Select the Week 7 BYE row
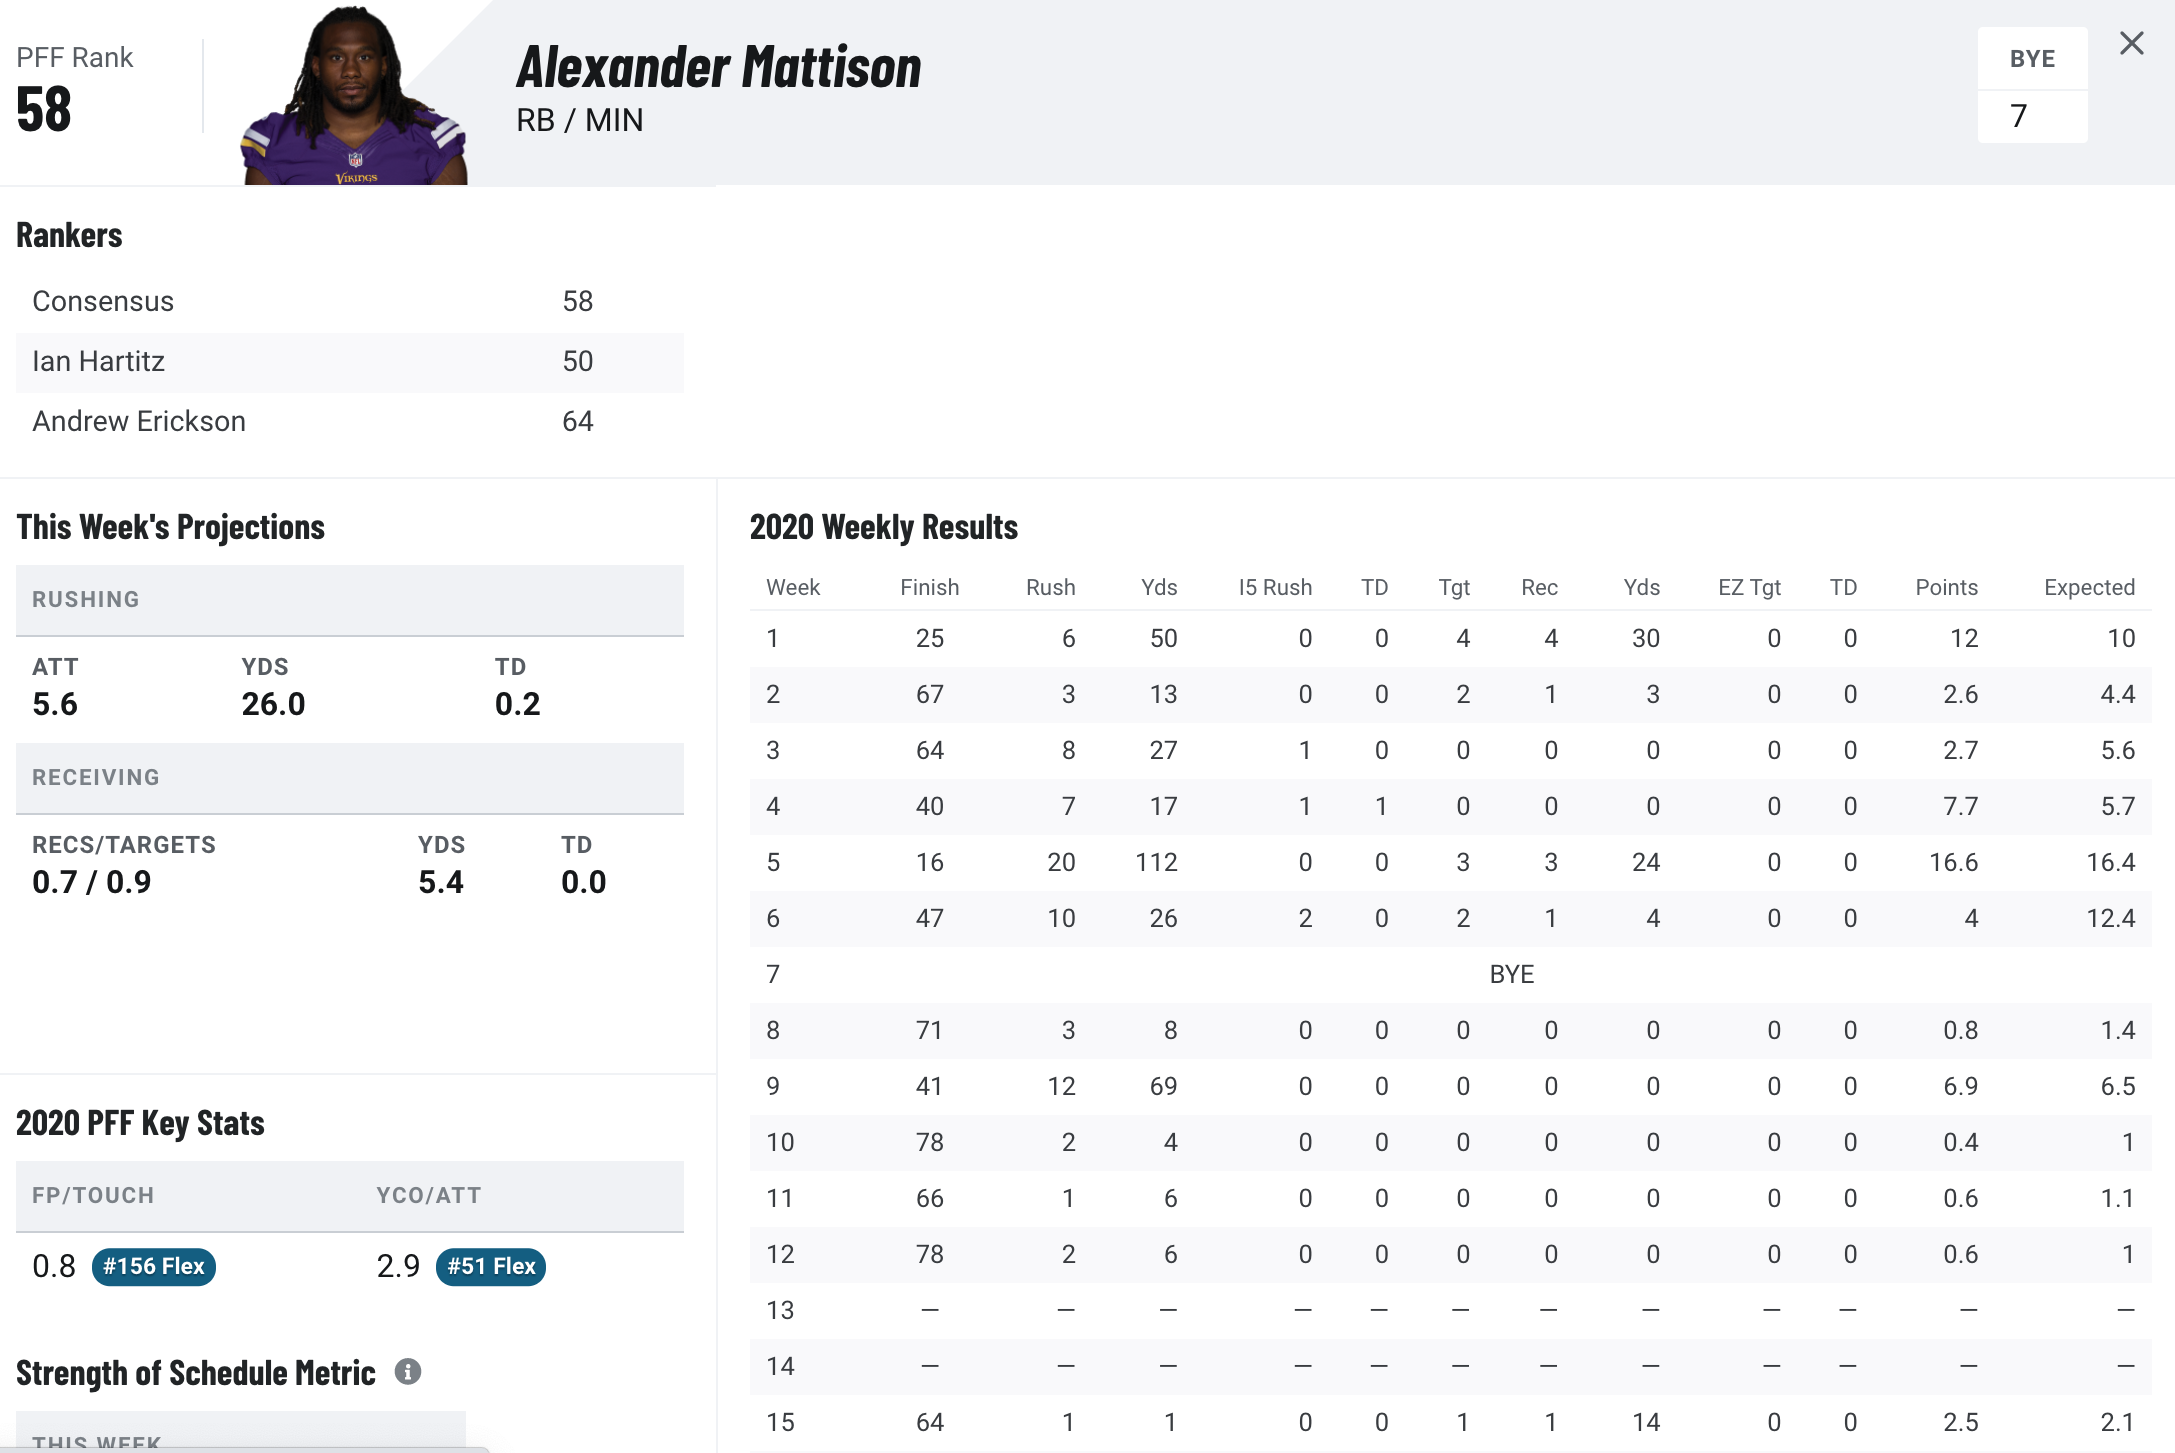The height and width of the screenshot is (1453, 2175). [x=1450, y=974]
